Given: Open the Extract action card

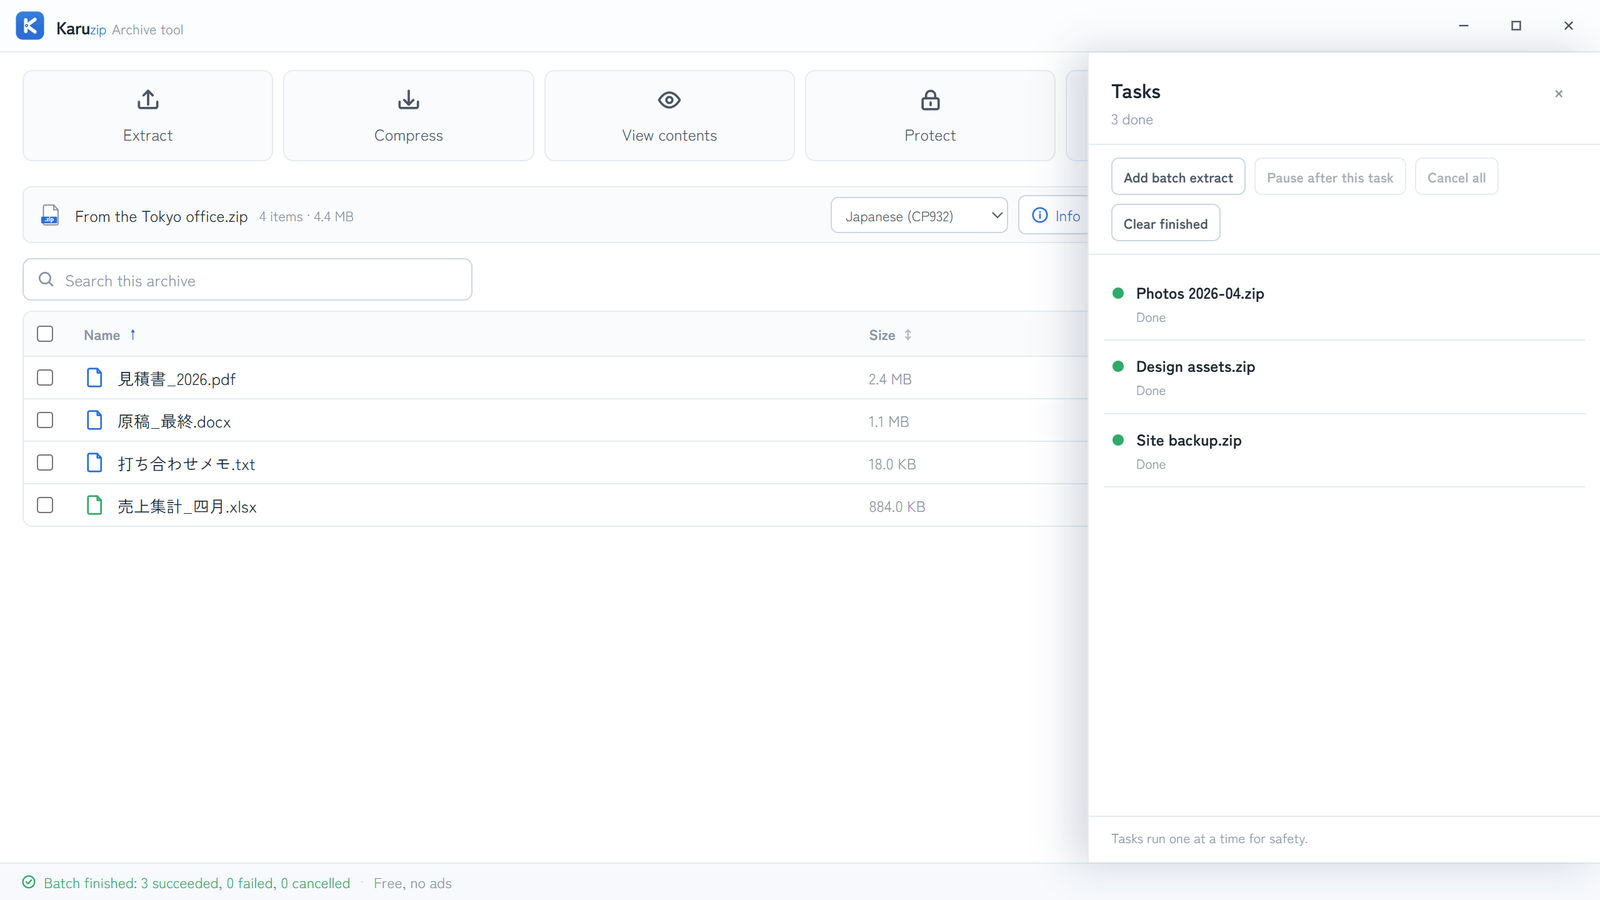Looking at the screenshot, I should [148, 116].
